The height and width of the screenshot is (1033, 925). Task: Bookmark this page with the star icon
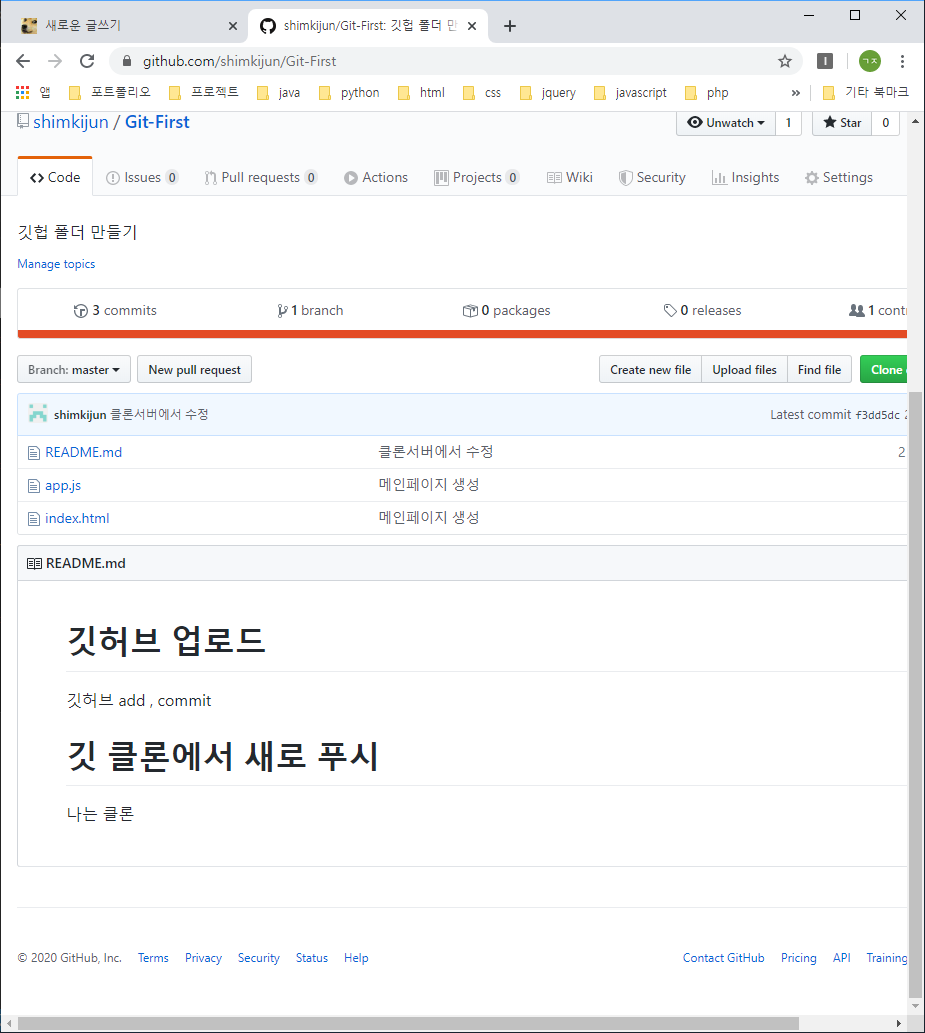pyautogui.click(x=785, y=61)
